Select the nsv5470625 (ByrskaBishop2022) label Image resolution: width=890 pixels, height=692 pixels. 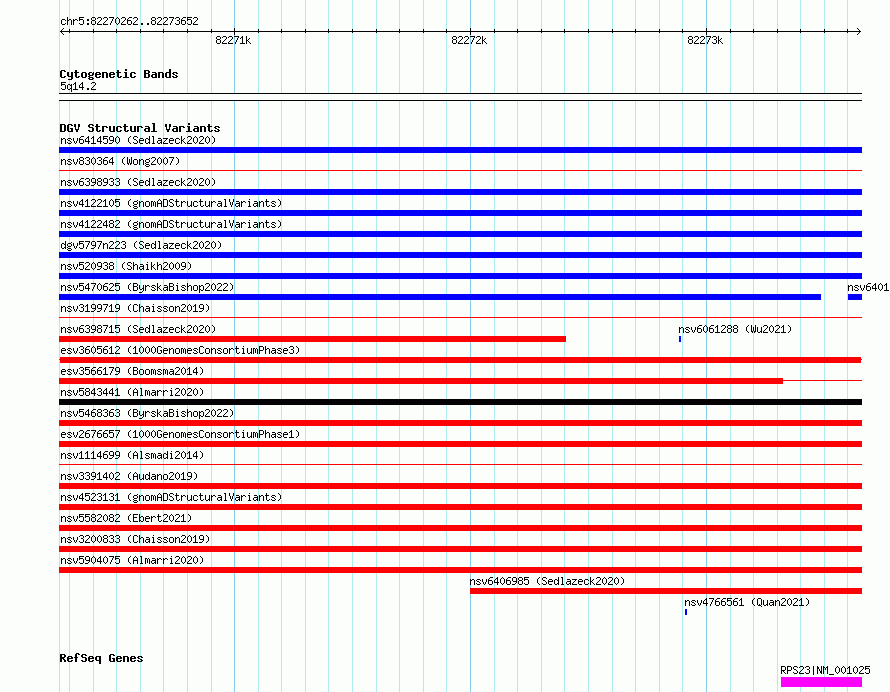click(x=147, y=287)
